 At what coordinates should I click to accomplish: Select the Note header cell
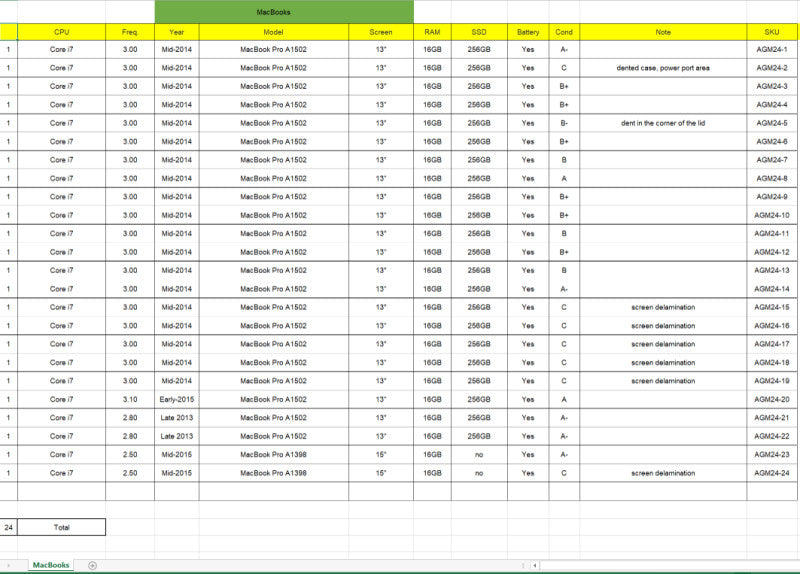663,32
